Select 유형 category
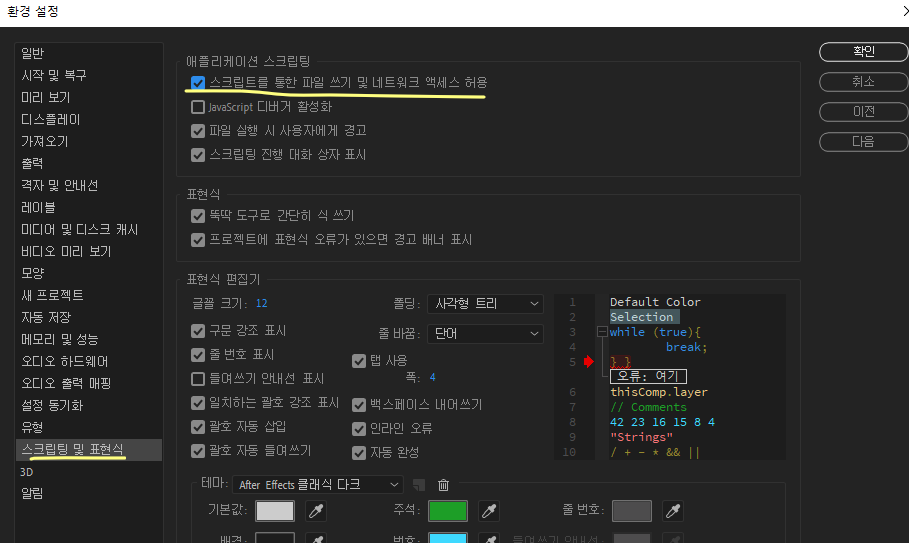 (x=88, y=427)
